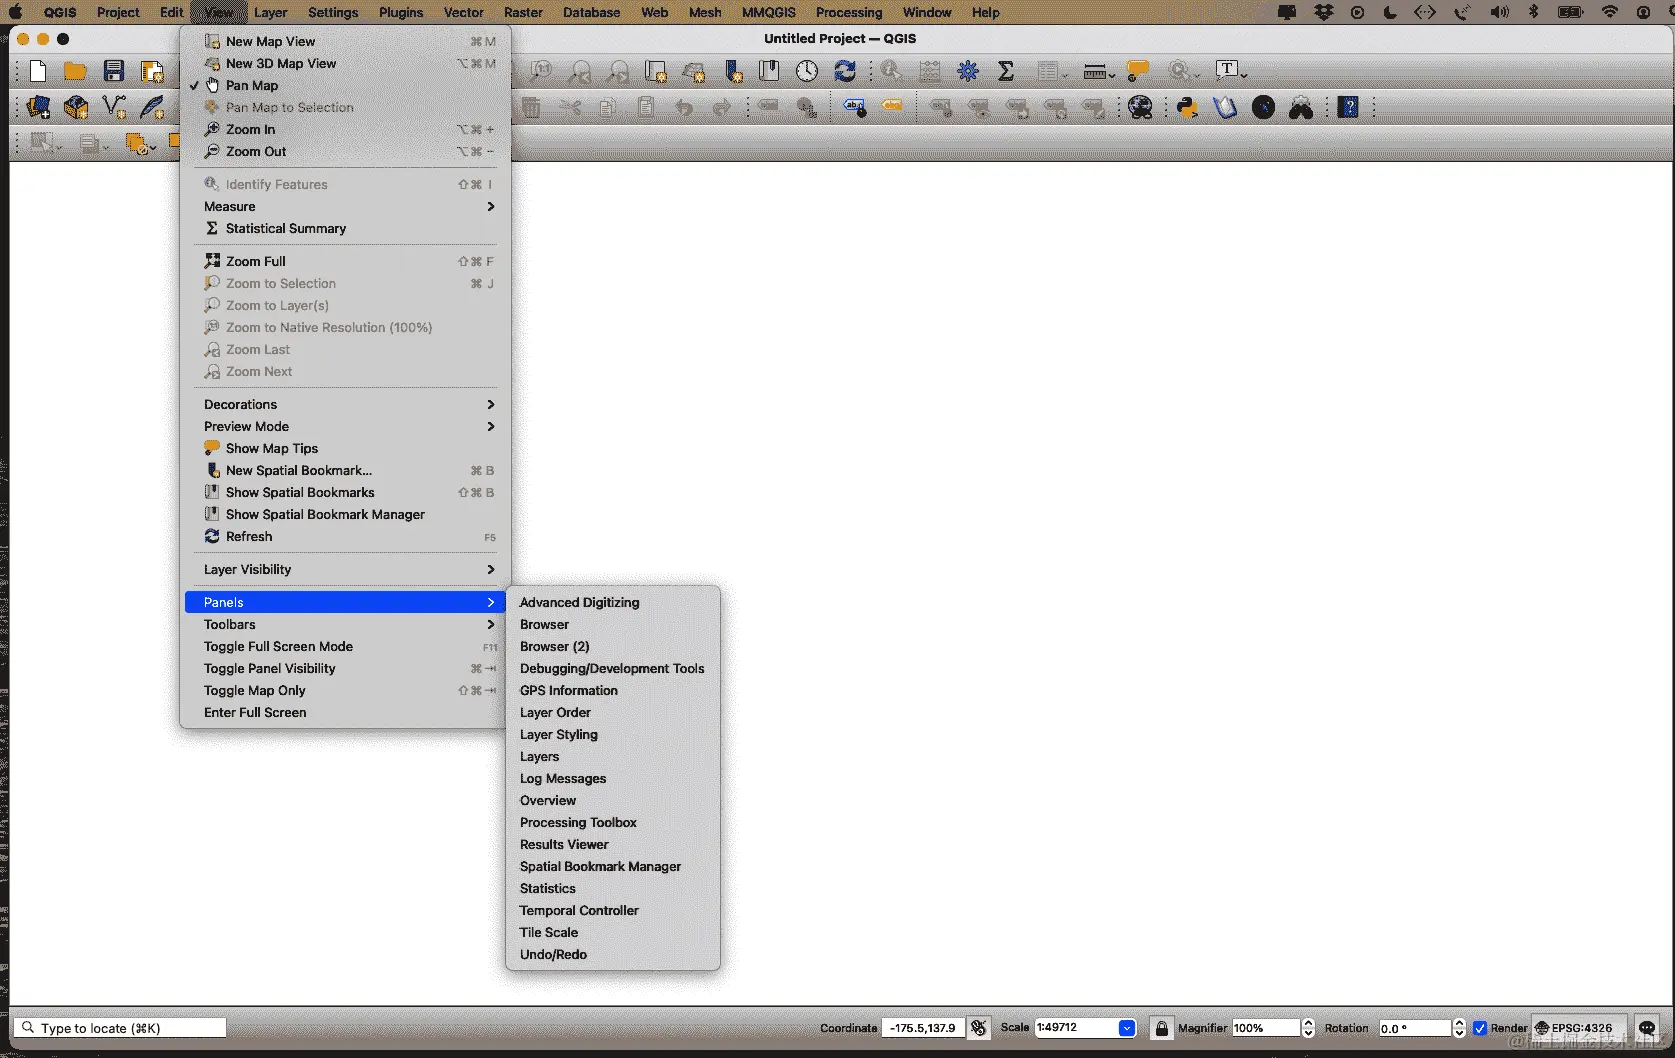Click the binoculars plugin icon
1675x1058 pixels.
(1301, 107)
